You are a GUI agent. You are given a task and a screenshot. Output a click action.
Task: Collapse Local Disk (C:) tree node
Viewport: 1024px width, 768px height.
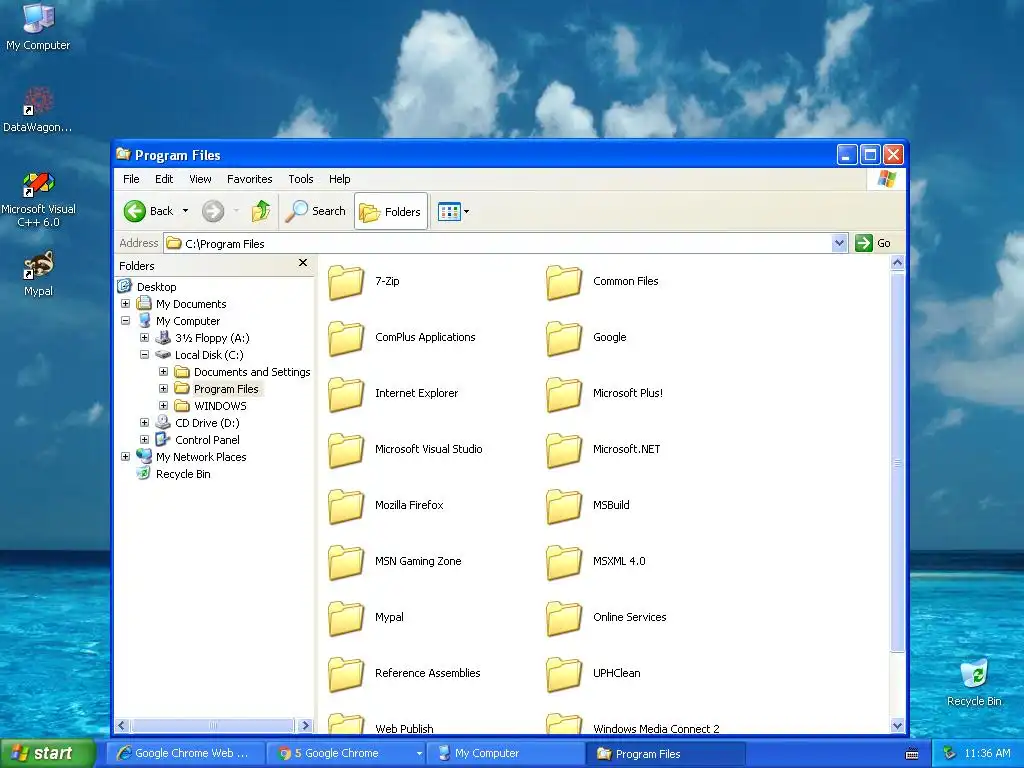point(144,355)
